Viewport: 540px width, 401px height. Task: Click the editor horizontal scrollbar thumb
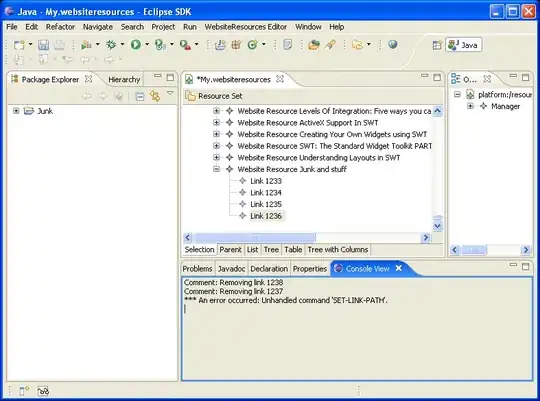point(254,237)
